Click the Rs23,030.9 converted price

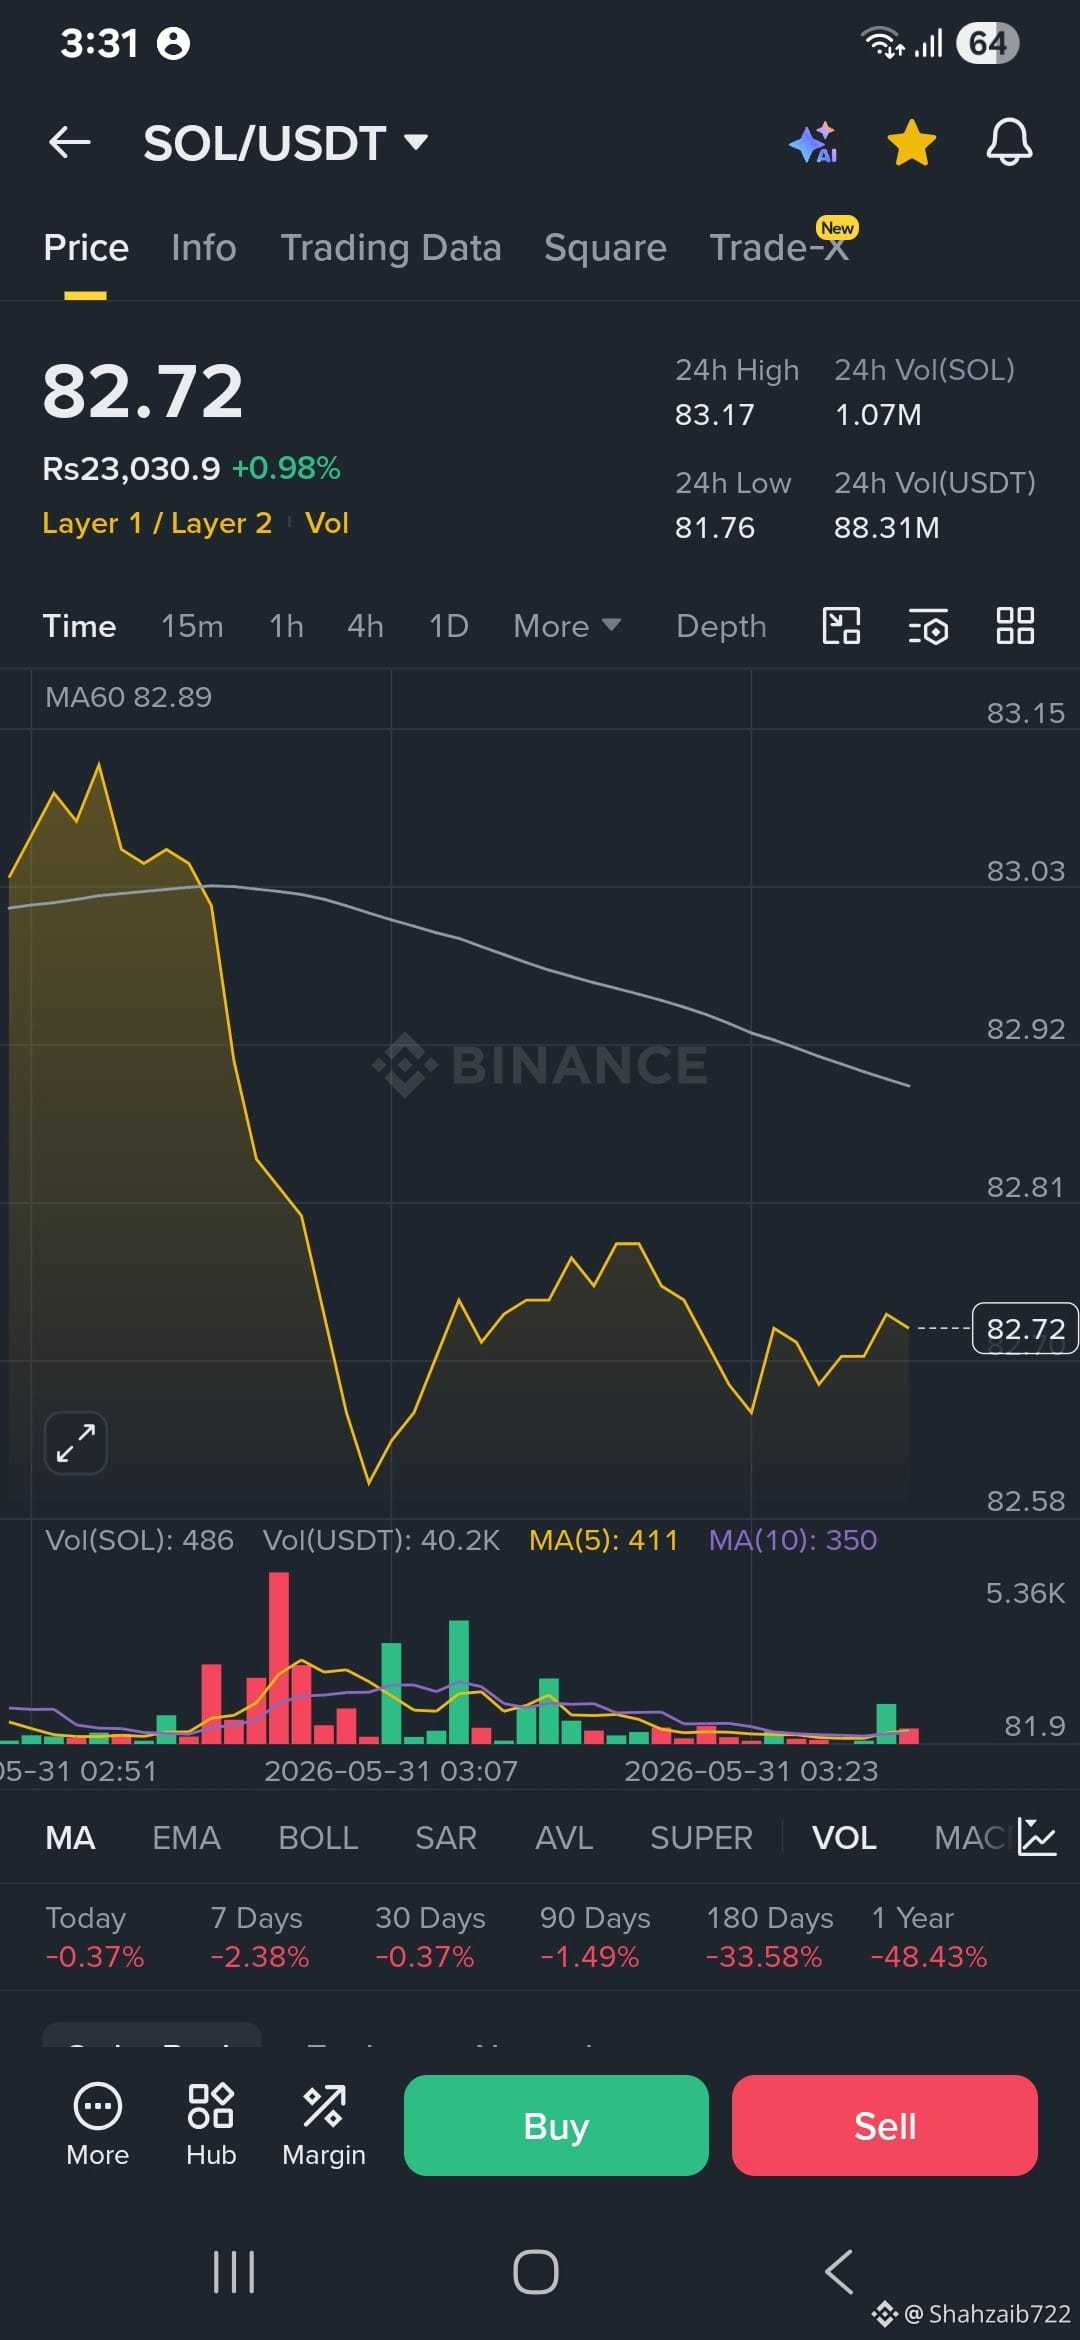coord(131,468)
